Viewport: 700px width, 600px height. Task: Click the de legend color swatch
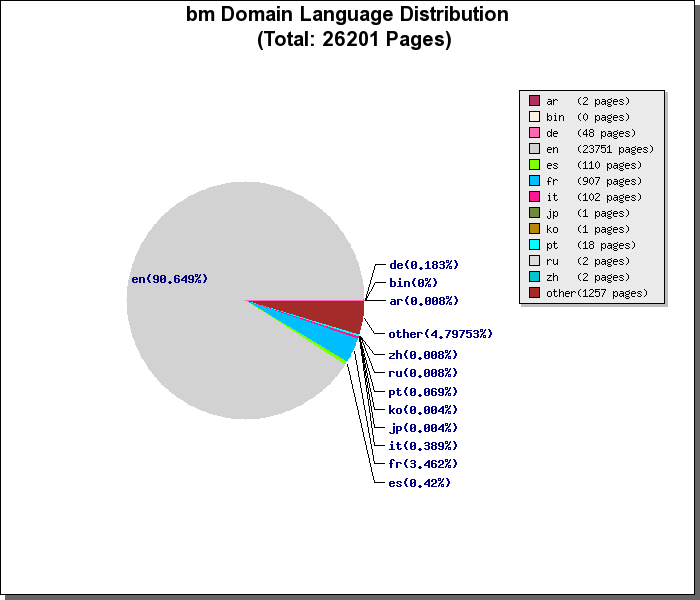tap(534, 133)
